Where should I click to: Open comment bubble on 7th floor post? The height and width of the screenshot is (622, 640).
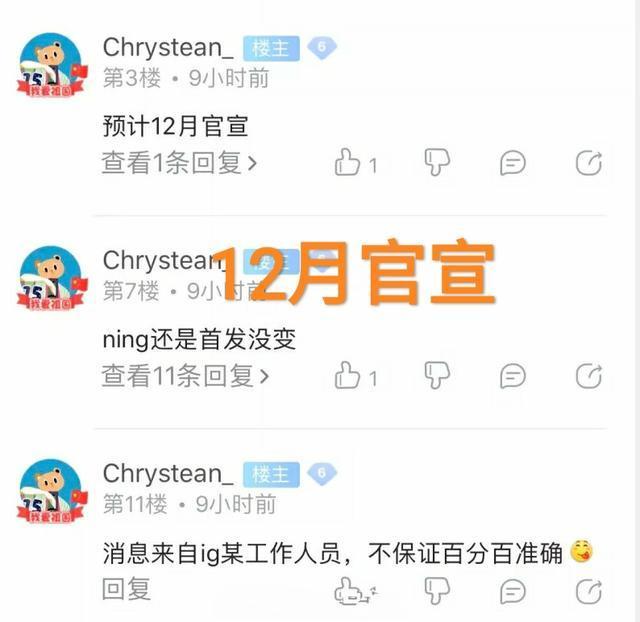(x=513, y=376)
